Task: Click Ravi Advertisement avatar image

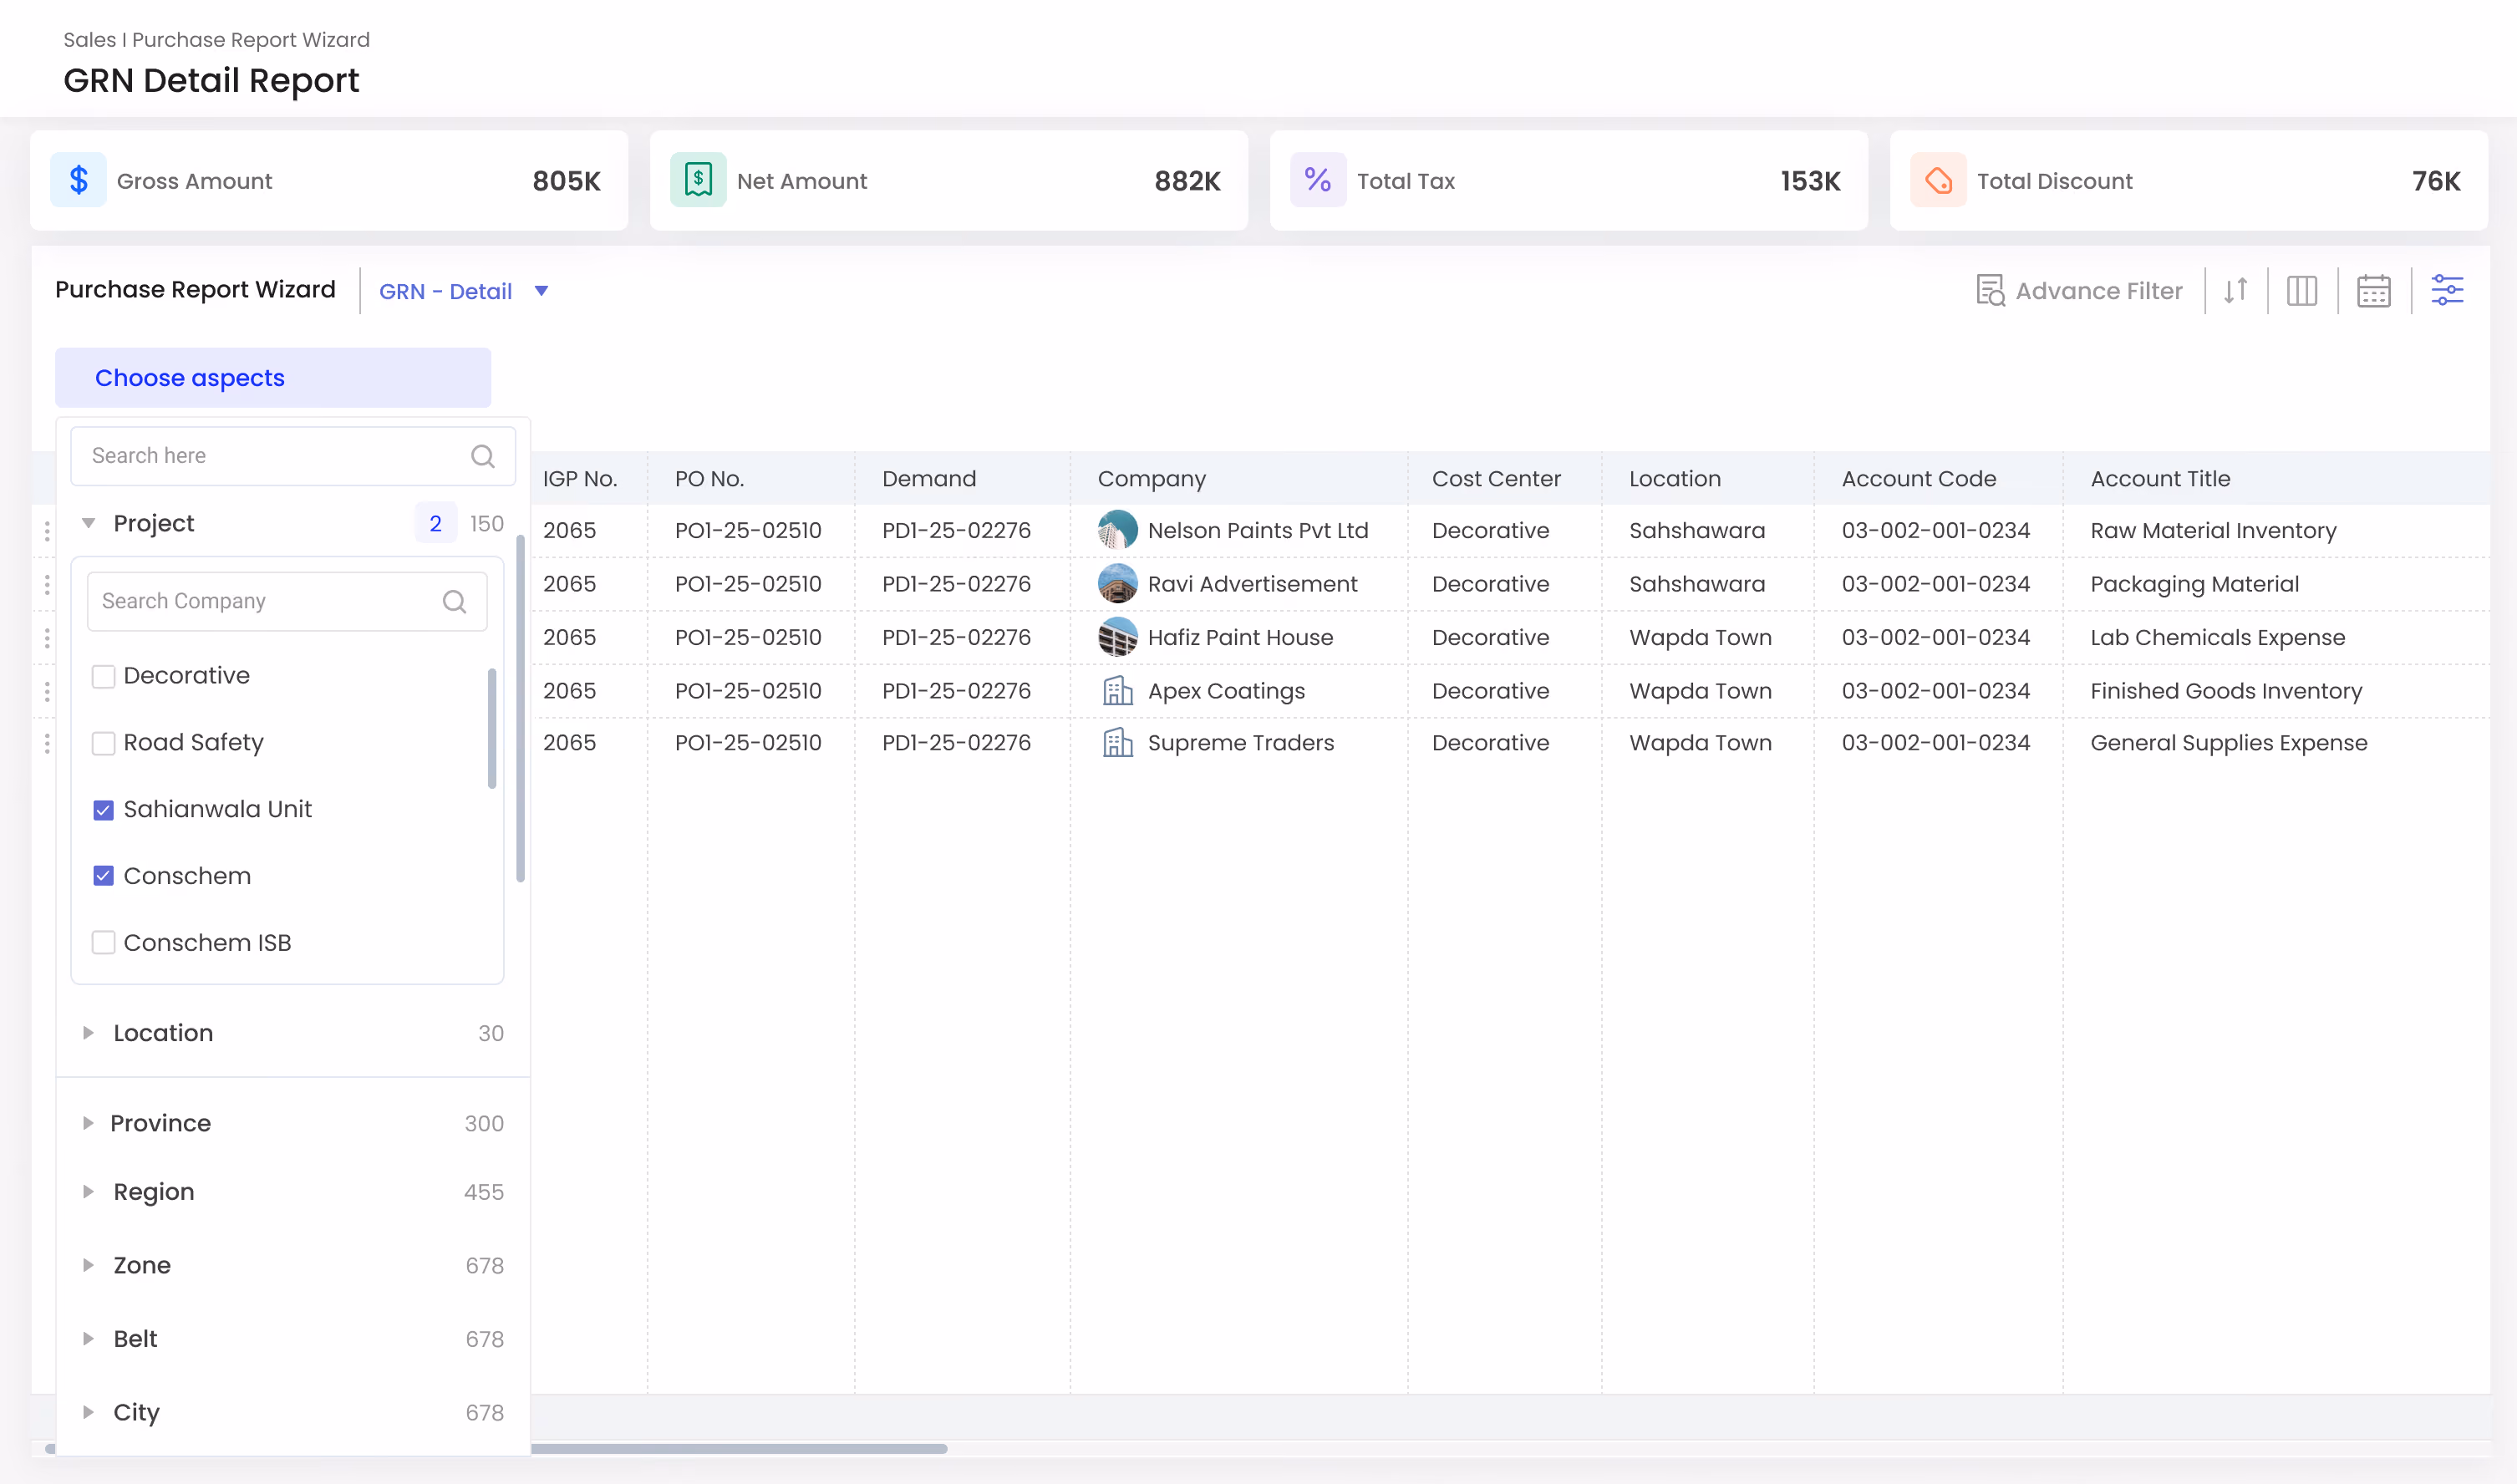Action: point(1117,584)
